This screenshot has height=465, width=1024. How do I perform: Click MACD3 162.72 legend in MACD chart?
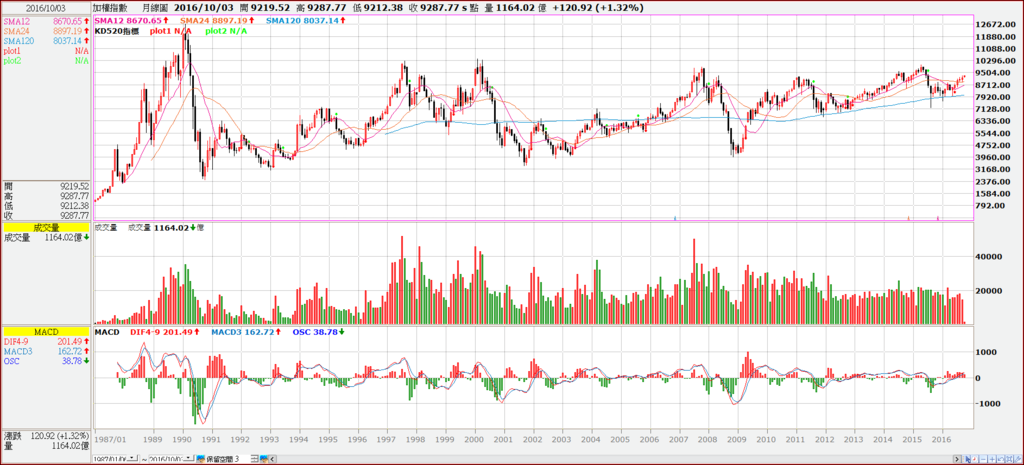coord(248,332)
